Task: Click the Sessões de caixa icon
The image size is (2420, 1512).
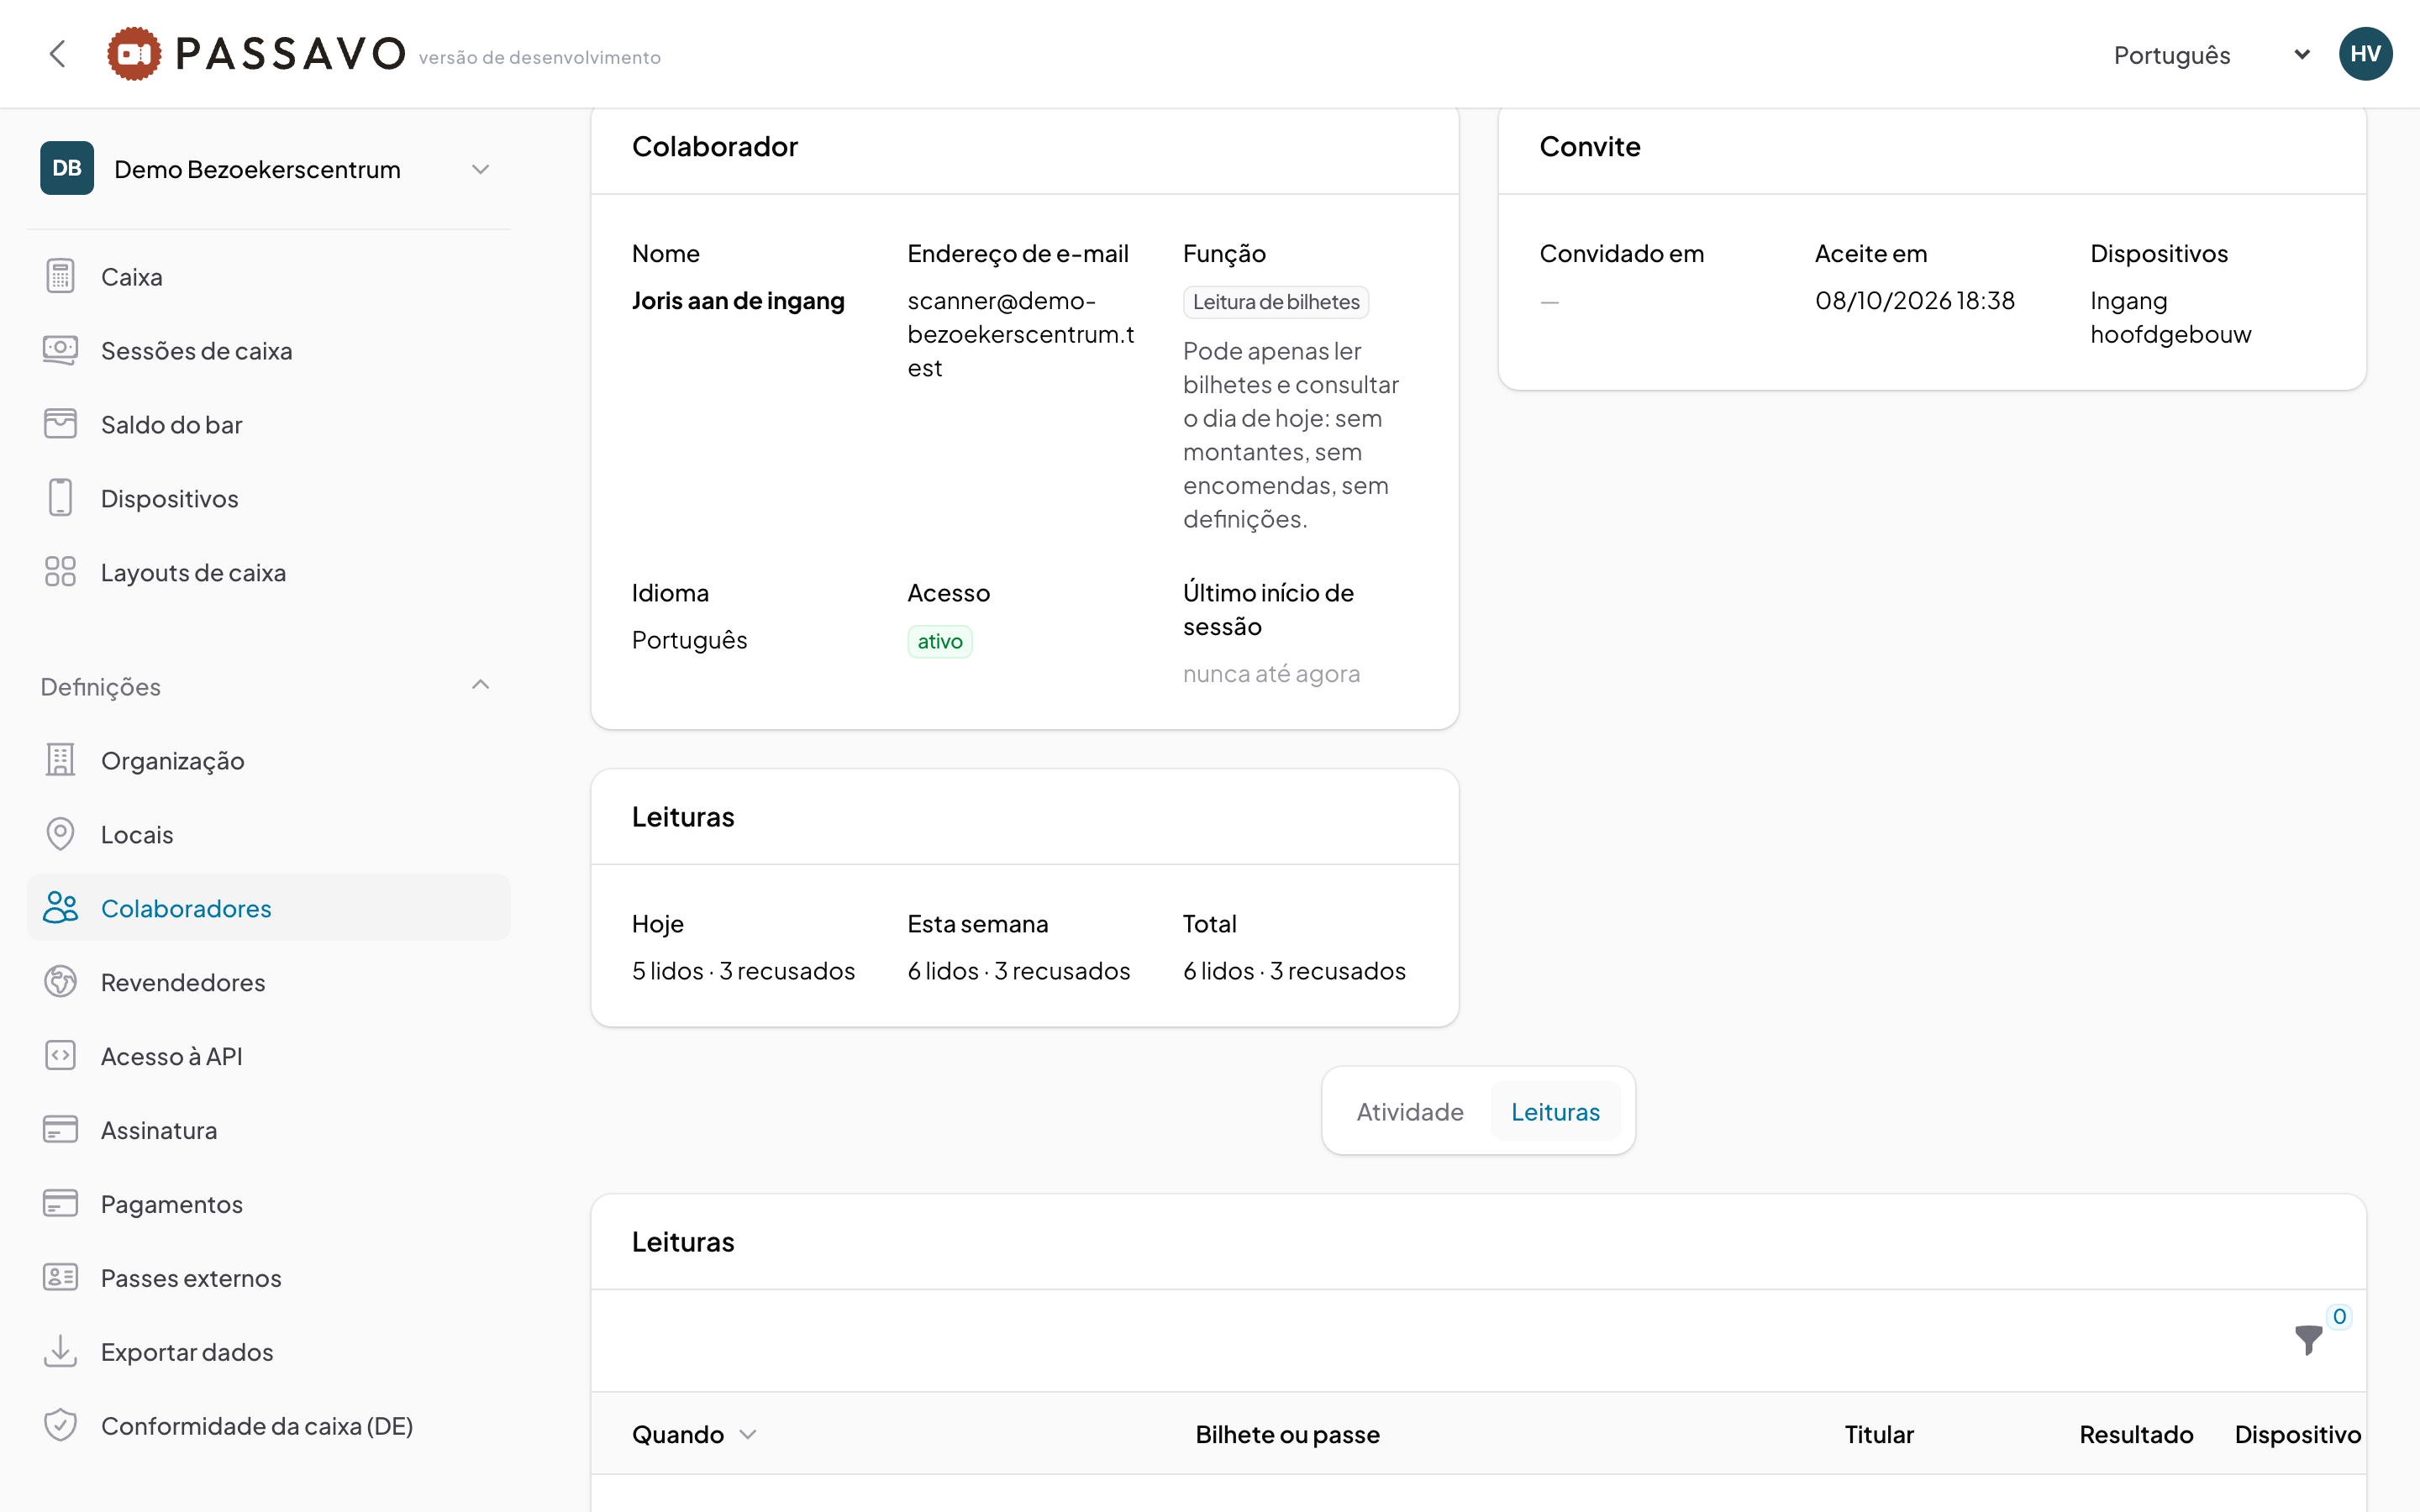Action: click(60, 350)
